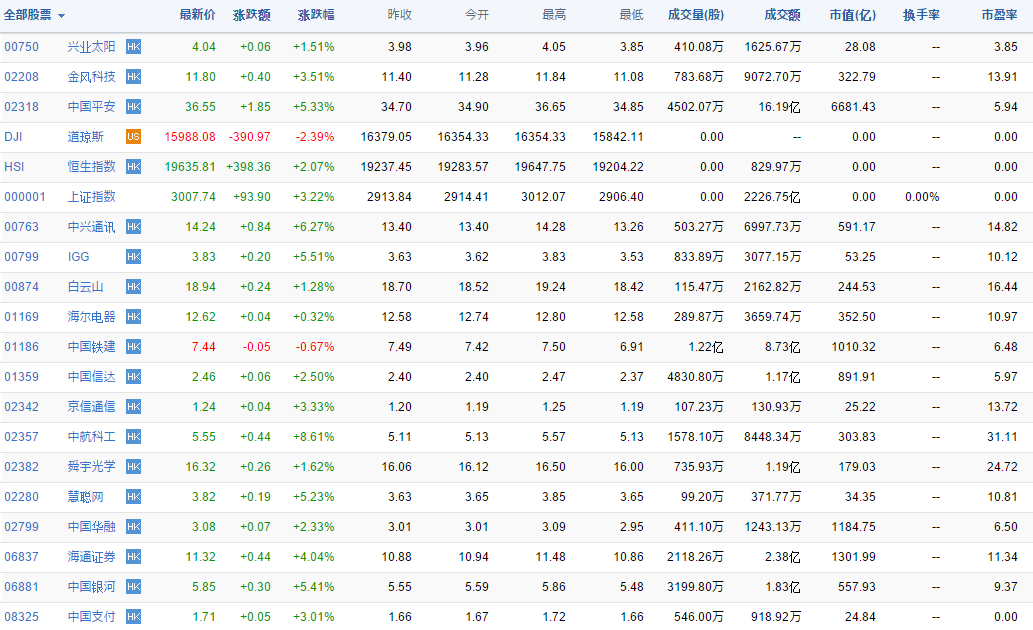Open the 白云山 stock name link
The image size is (1033, 630).
(x=86, y=287)
